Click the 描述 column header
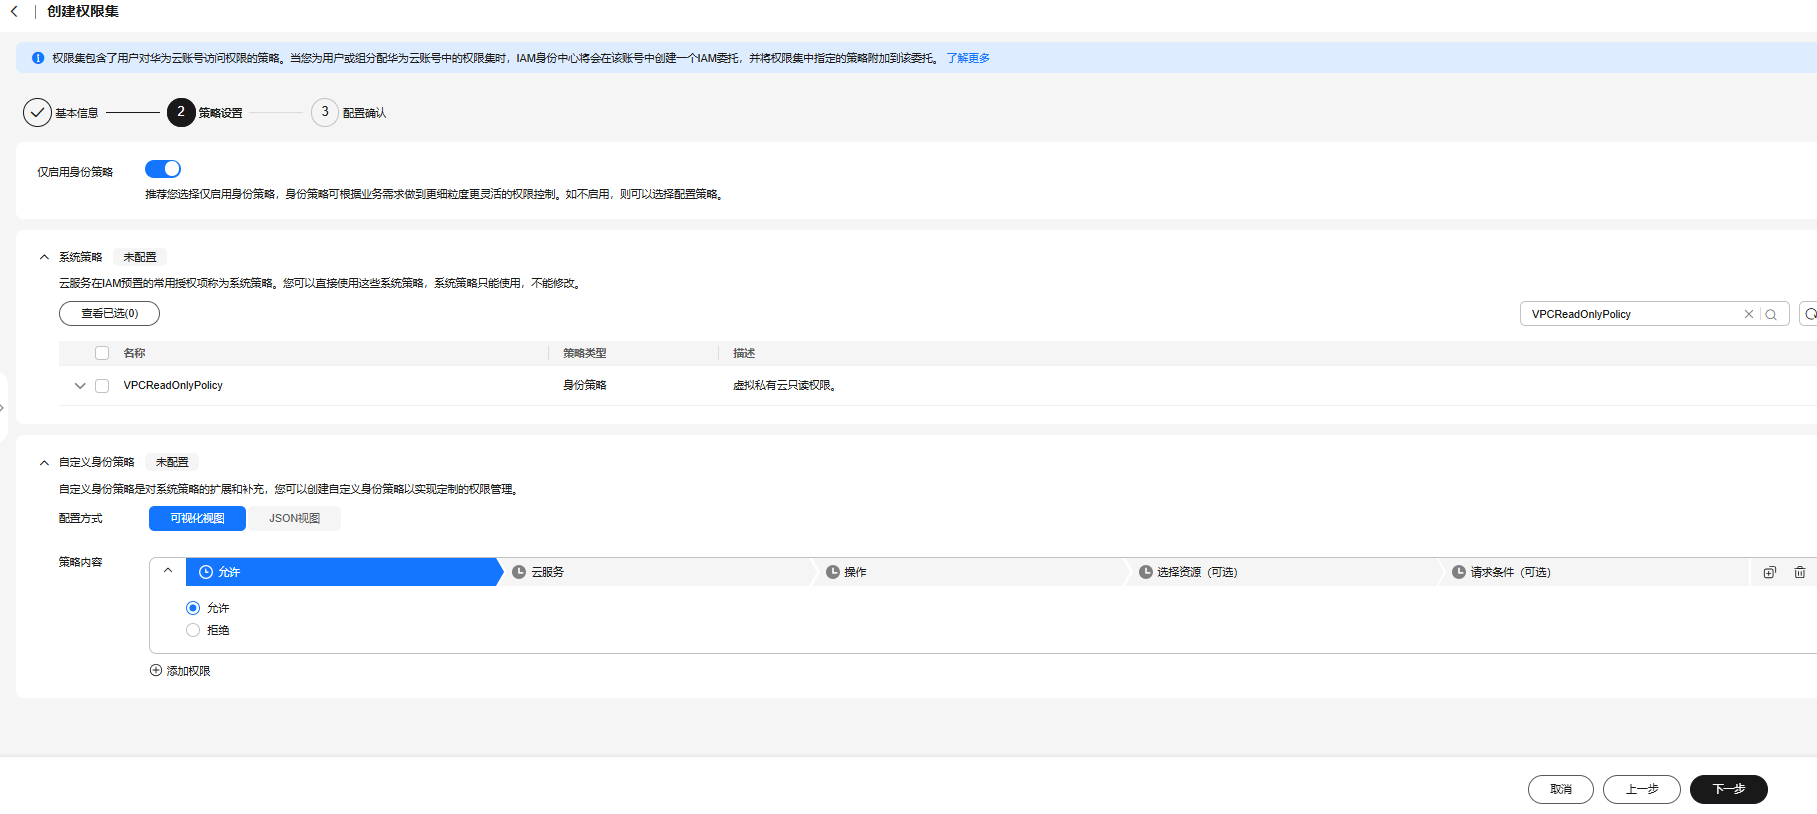1817x814 pixels. tap(744, 353)
